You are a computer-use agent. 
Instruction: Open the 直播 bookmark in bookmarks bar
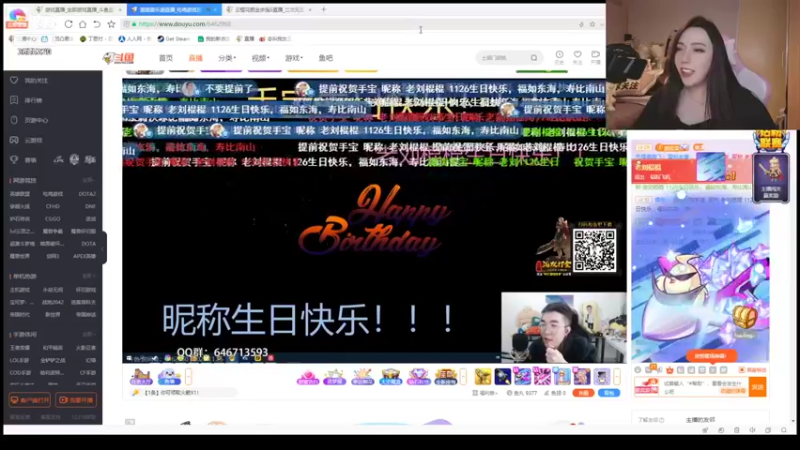coord(245,39)
